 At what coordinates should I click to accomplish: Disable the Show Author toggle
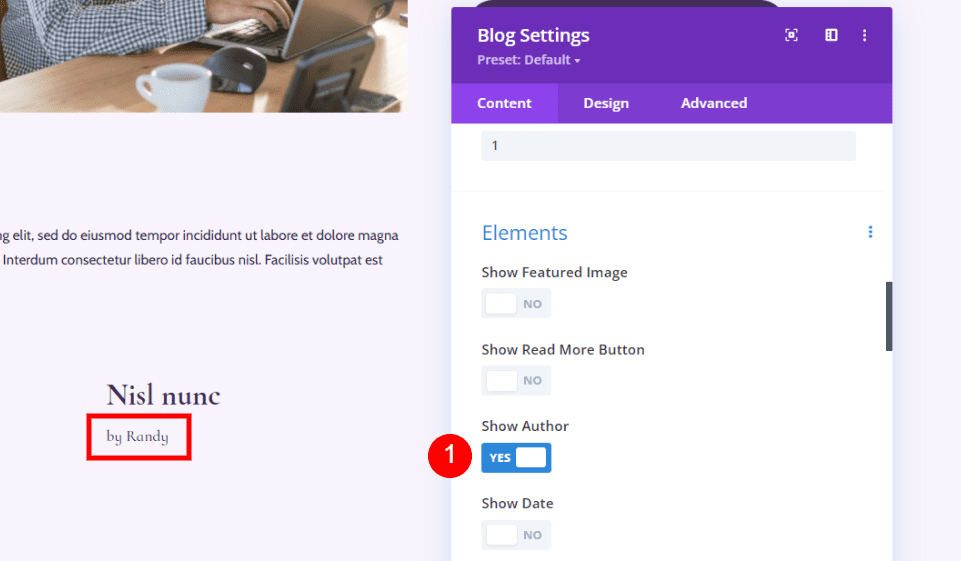(x=516, y=457)
